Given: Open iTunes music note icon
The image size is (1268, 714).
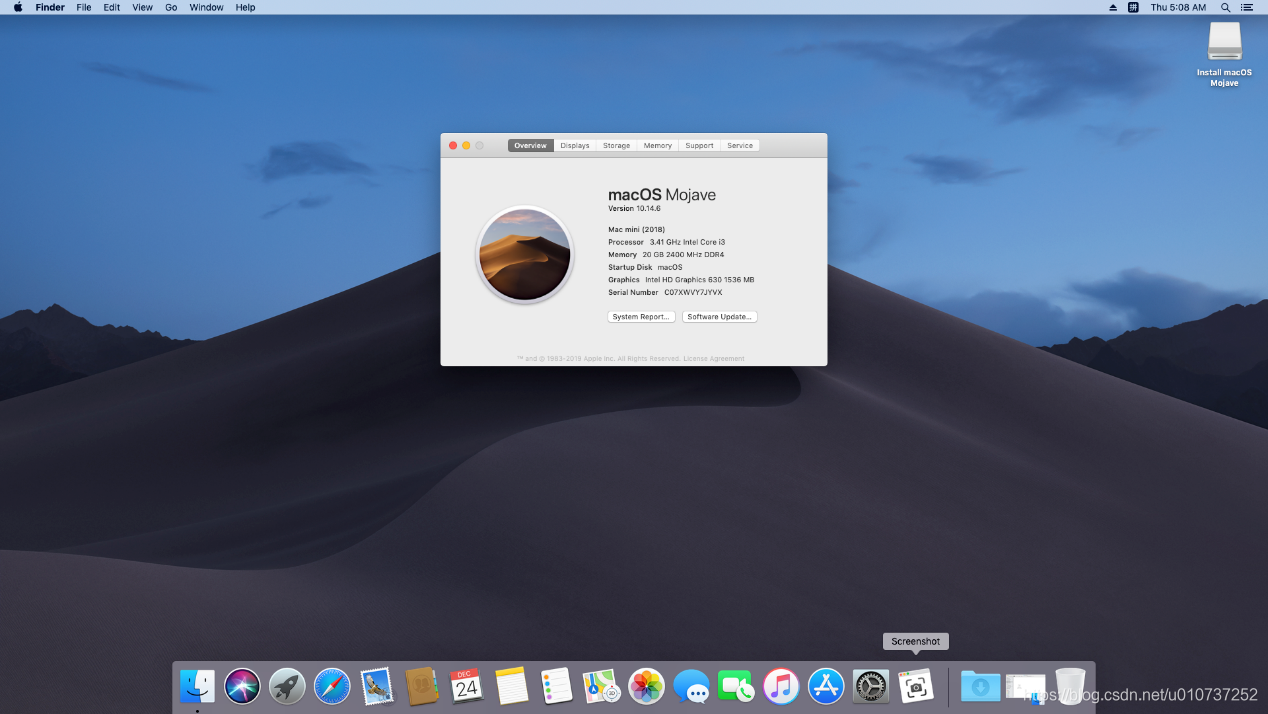Looking at the screenshot, I should [x=781, y=686].
